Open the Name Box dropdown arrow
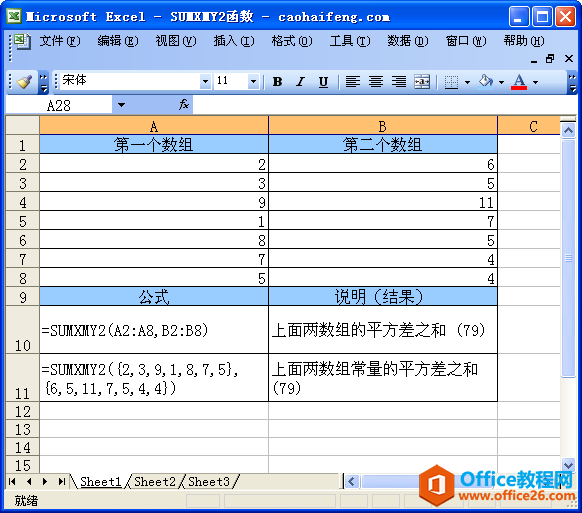Image resolution: width=582 pixels, height=513 pixels. click(121, 105)
